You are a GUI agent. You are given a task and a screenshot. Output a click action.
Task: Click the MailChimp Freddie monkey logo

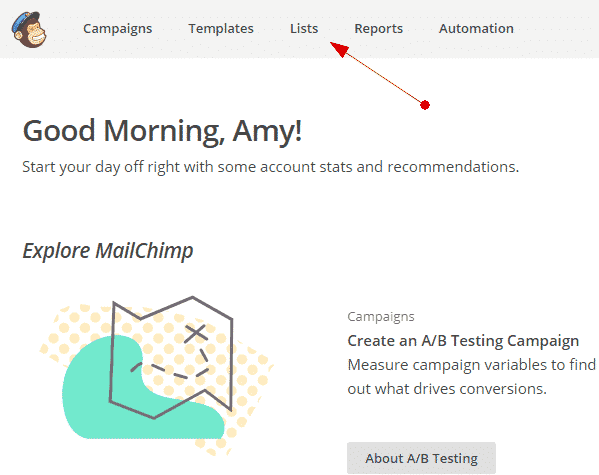pyautogui.click(x=29, y=29)
